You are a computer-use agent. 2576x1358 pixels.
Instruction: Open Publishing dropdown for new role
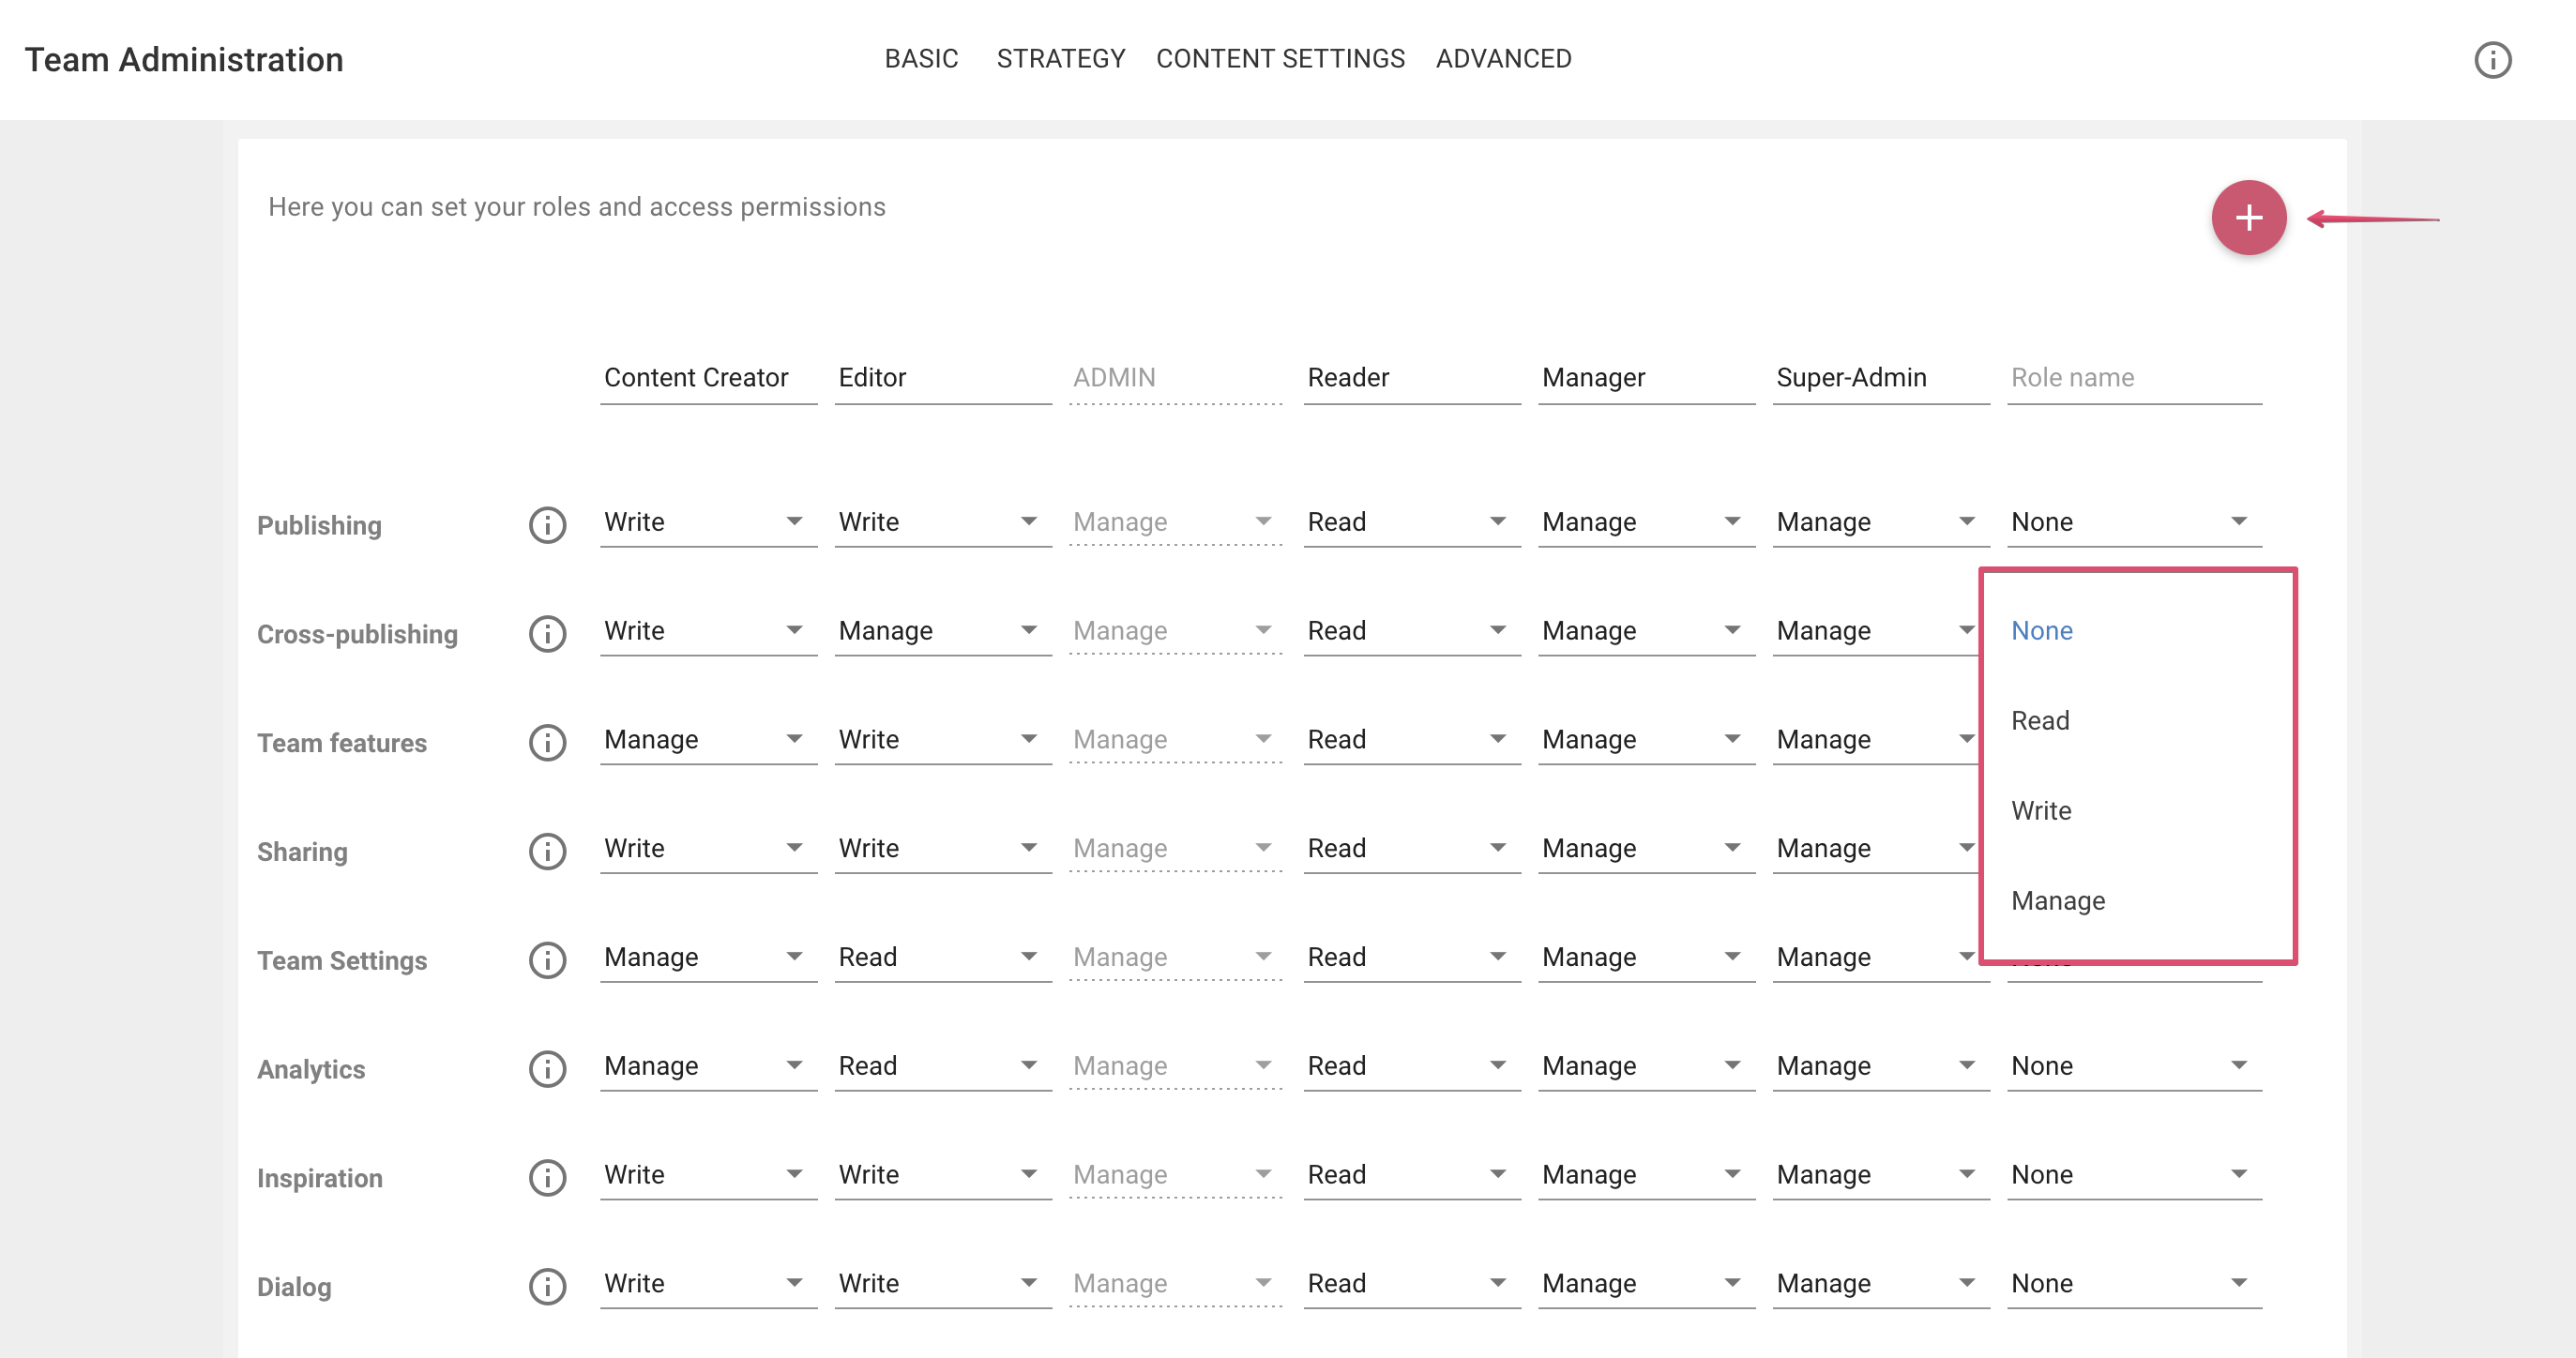point(2134,522)
